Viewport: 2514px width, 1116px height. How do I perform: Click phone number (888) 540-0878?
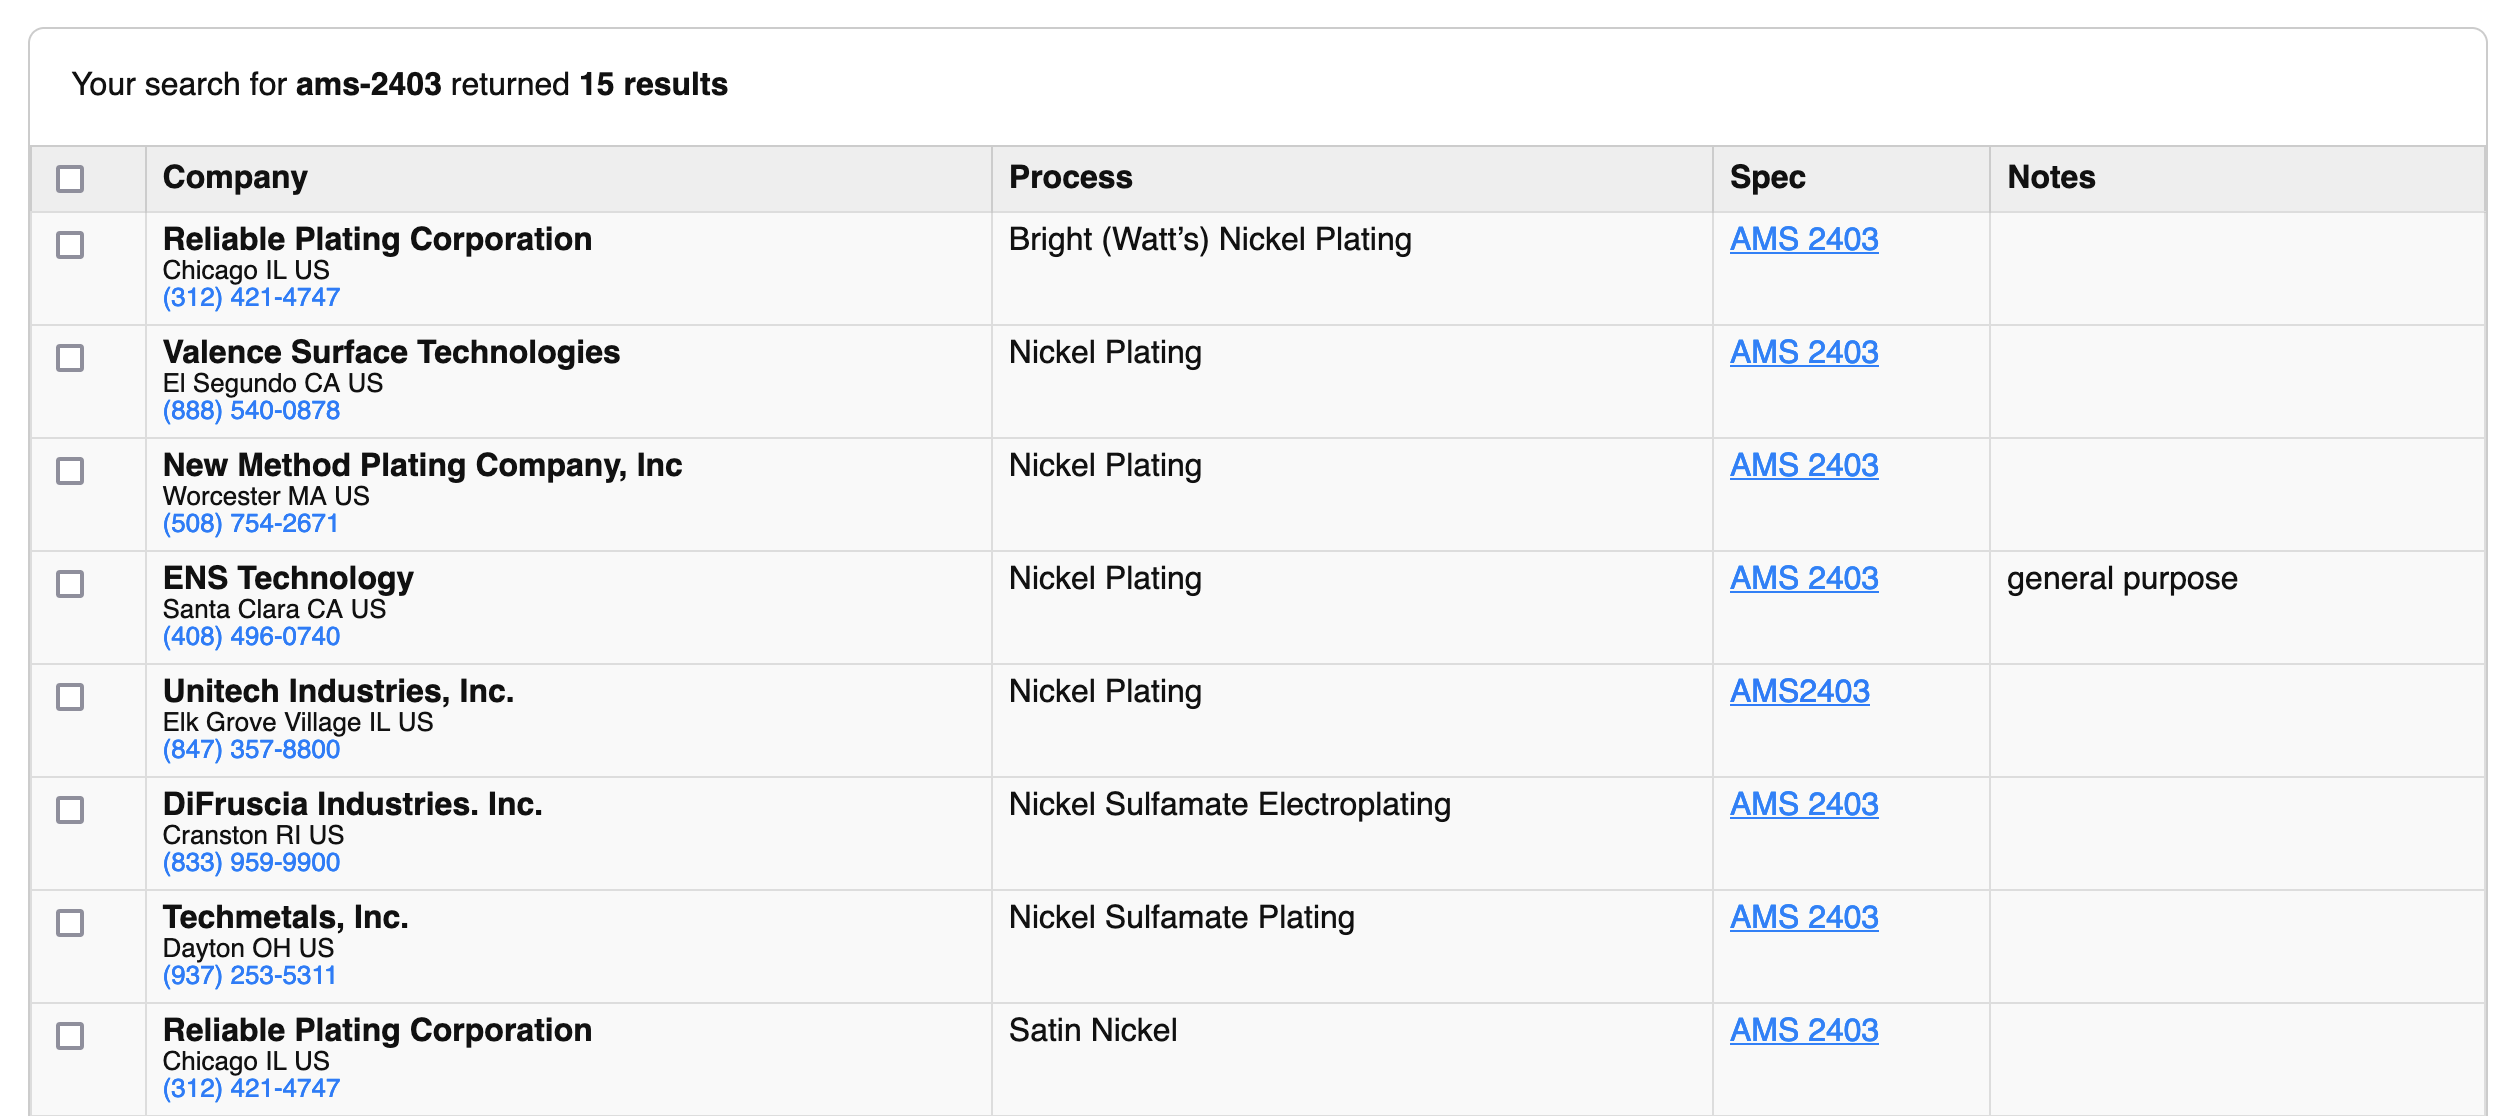pos(251,411)
